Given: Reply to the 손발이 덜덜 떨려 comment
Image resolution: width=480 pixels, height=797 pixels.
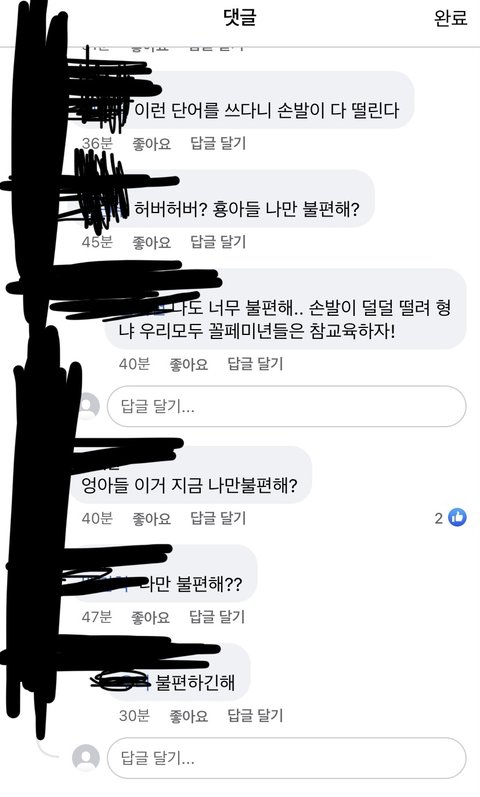Looking at the screenshot, I should (255, 363).
